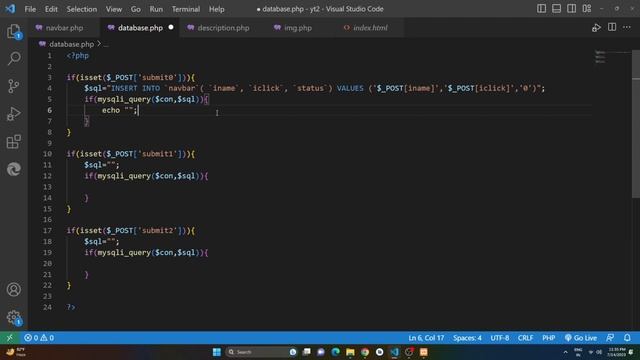This screenshot has height=360, width=640.
Task: Expand the breadcrumb ellipsis after database.php
Action: 106,44
